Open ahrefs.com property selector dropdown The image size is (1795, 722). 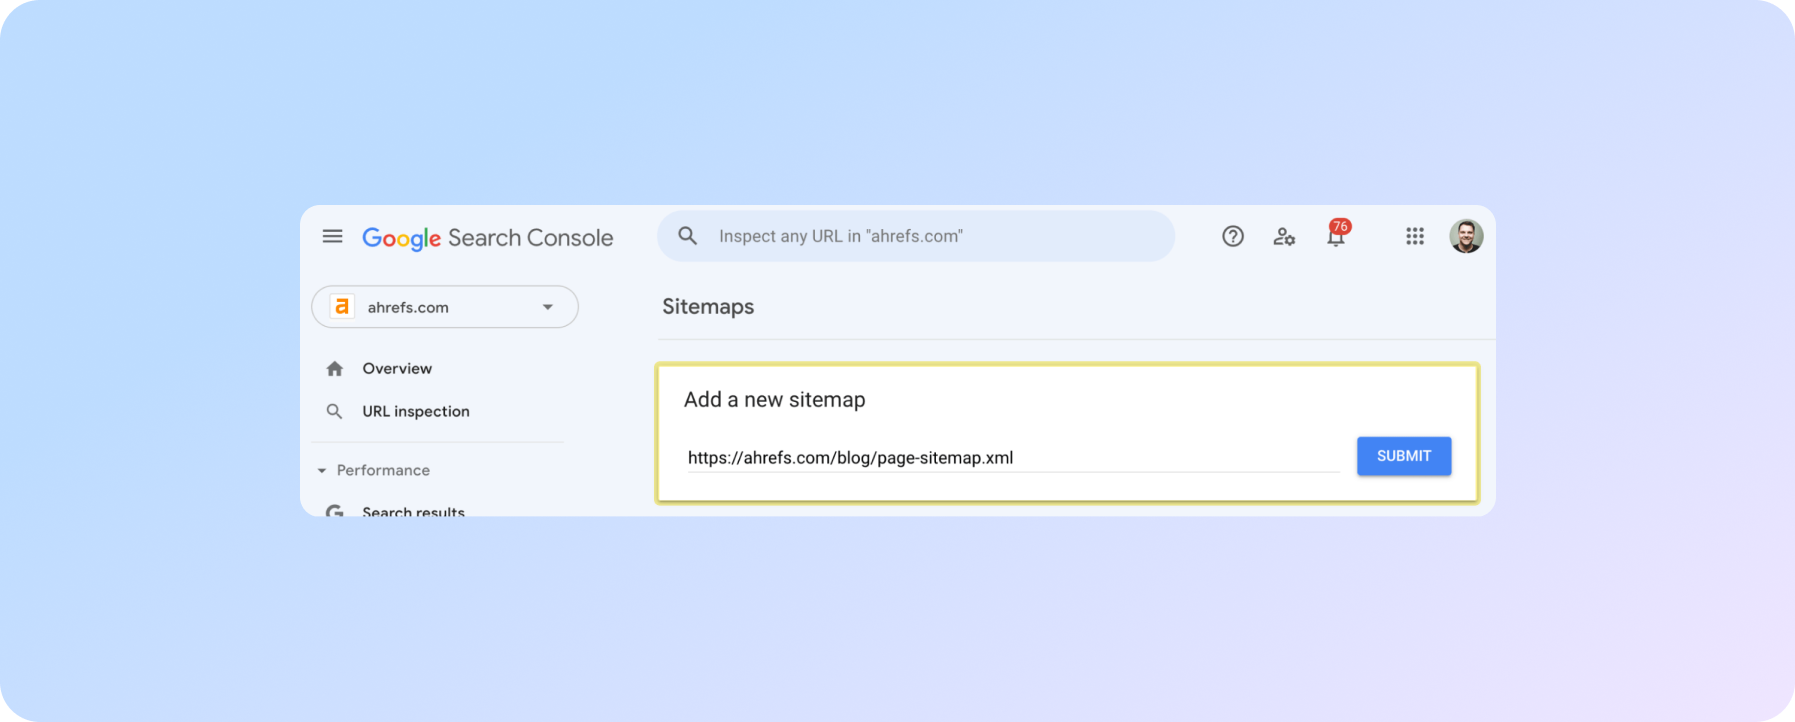click(445, 307)
